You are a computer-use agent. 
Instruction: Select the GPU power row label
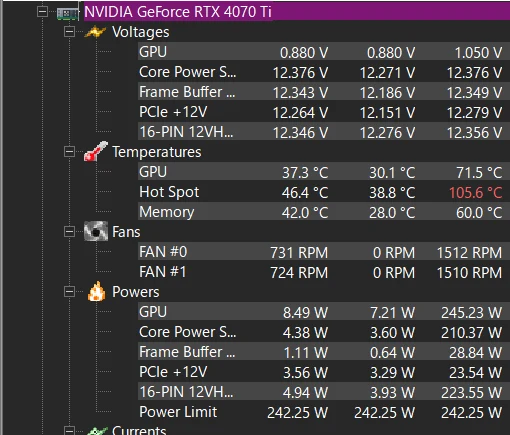pos(153,312)
